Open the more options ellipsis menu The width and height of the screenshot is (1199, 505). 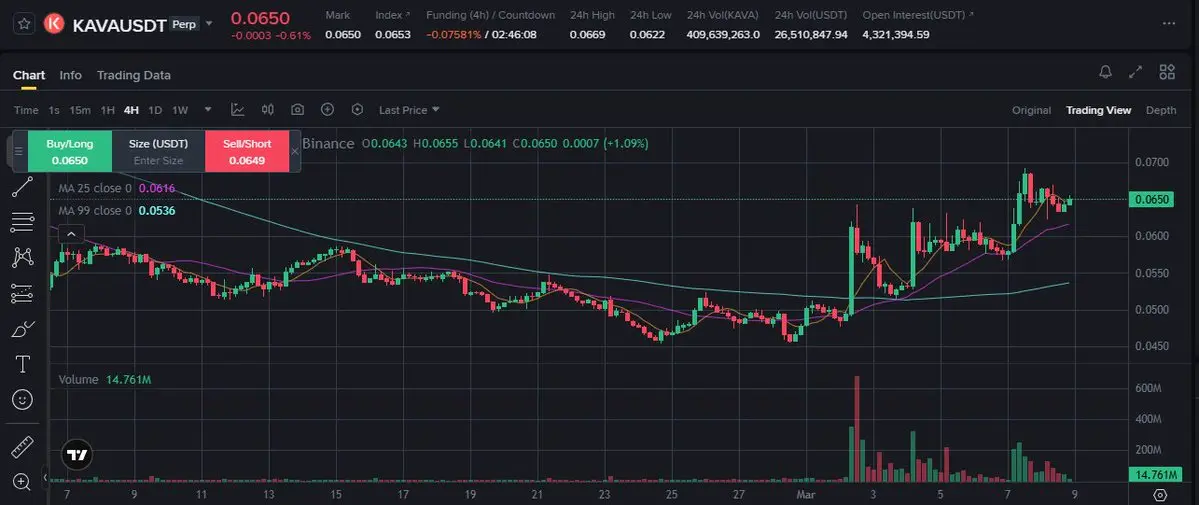point(1168,24)
